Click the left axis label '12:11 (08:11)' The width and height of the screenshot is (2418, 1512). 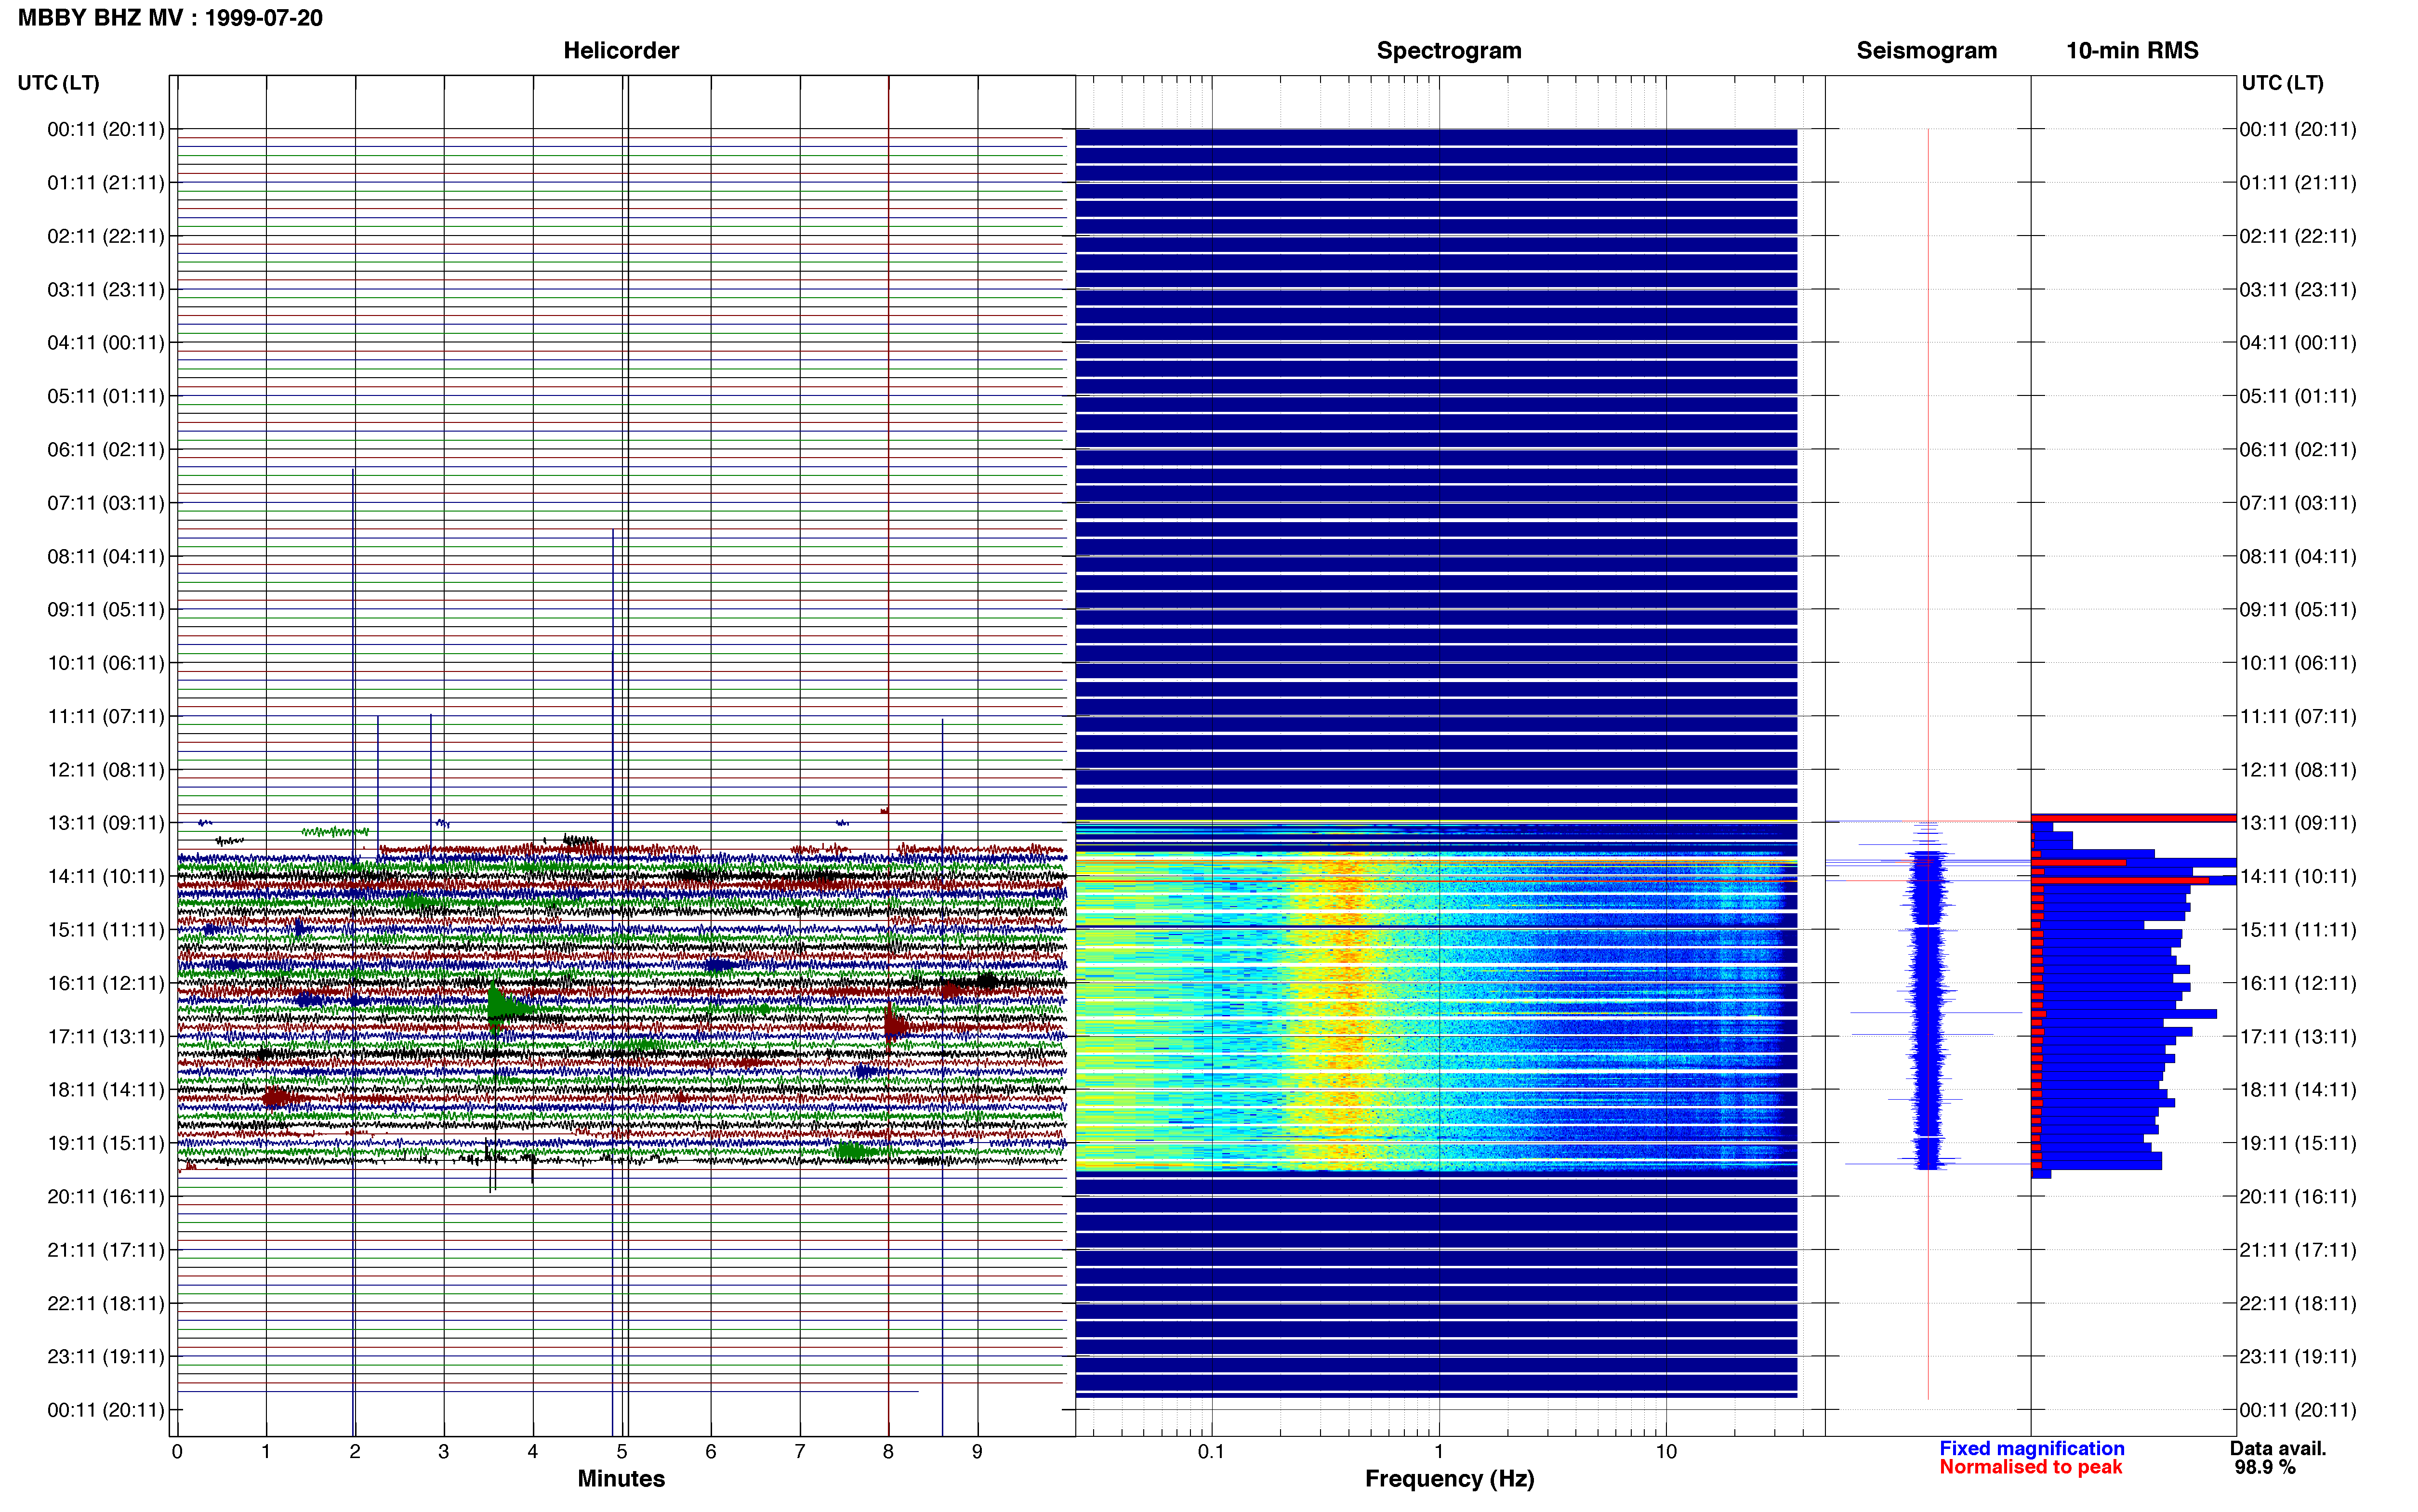tap(106, 770)
